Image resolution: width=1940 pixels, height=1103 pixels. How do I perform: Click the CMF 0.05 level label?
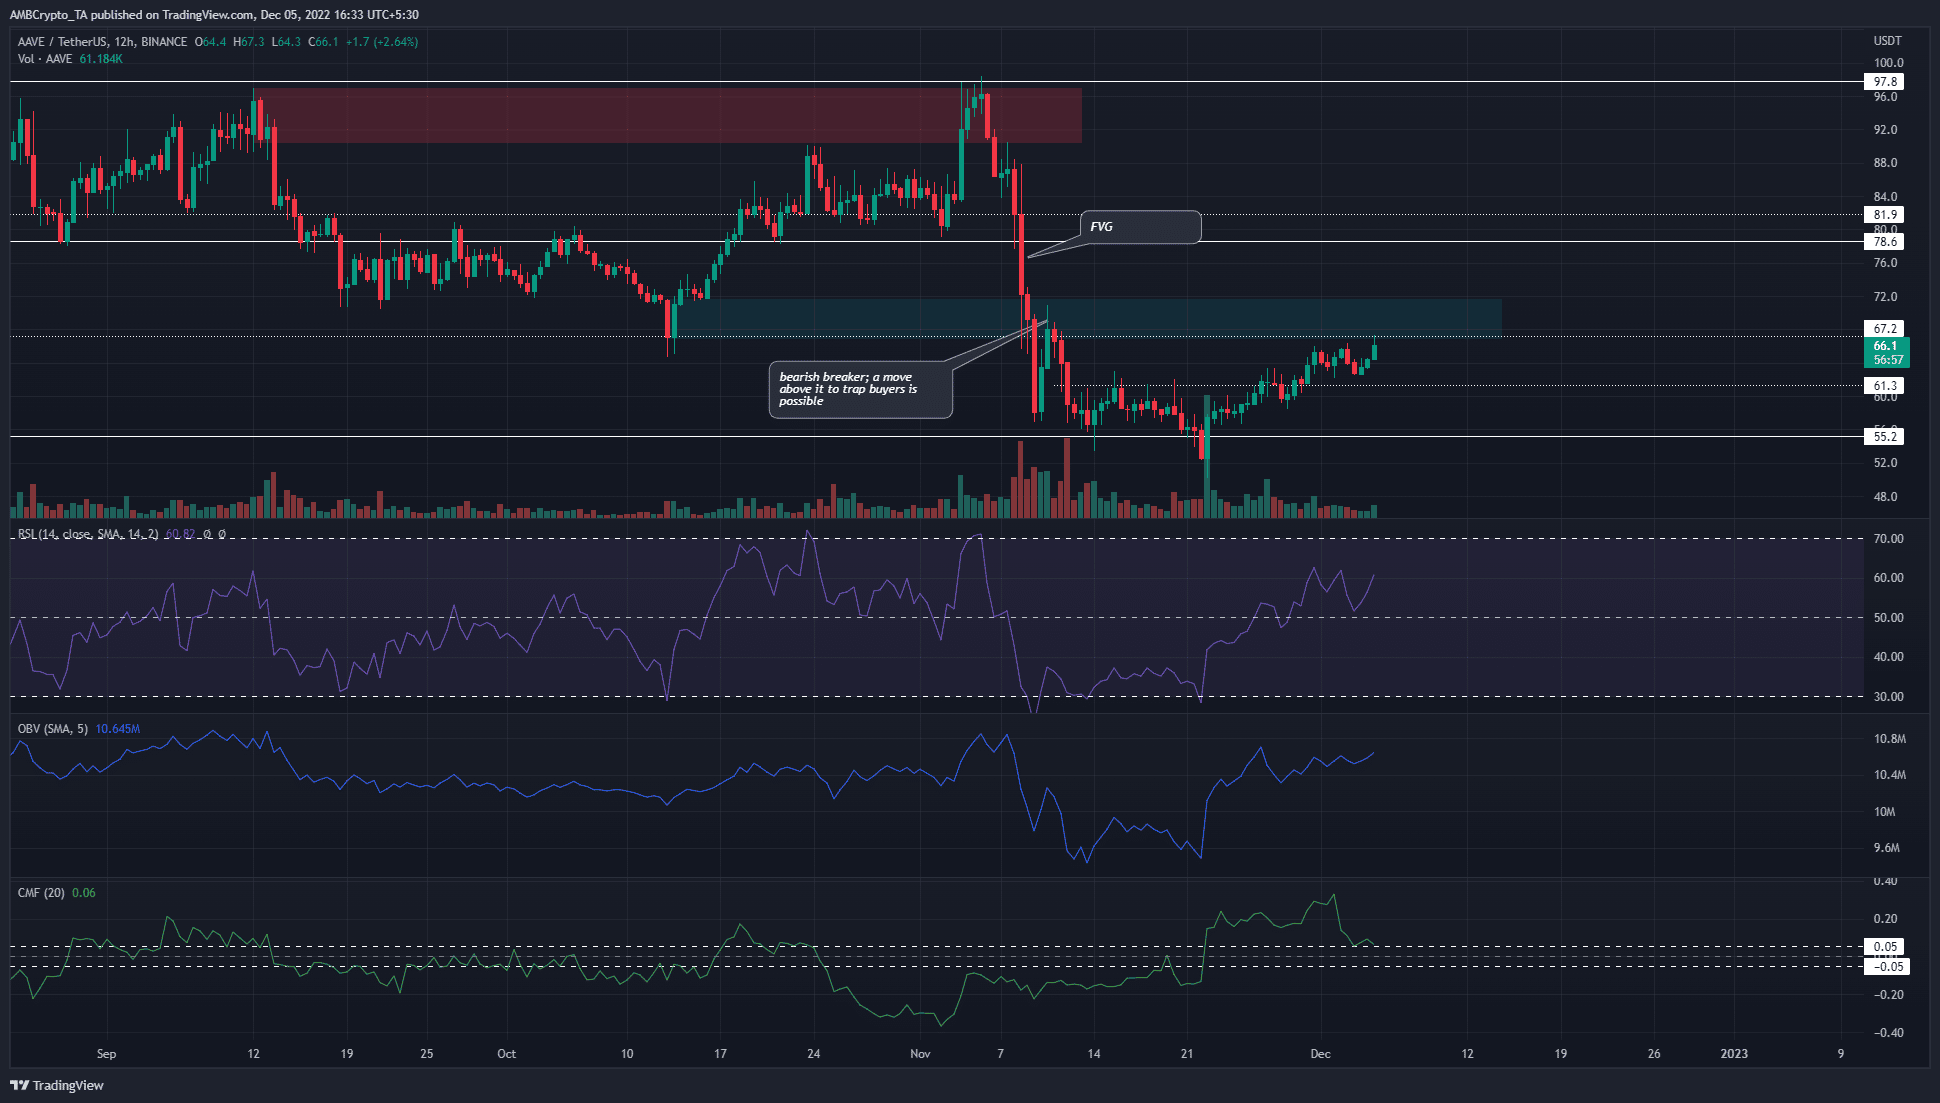(1885, 947)
